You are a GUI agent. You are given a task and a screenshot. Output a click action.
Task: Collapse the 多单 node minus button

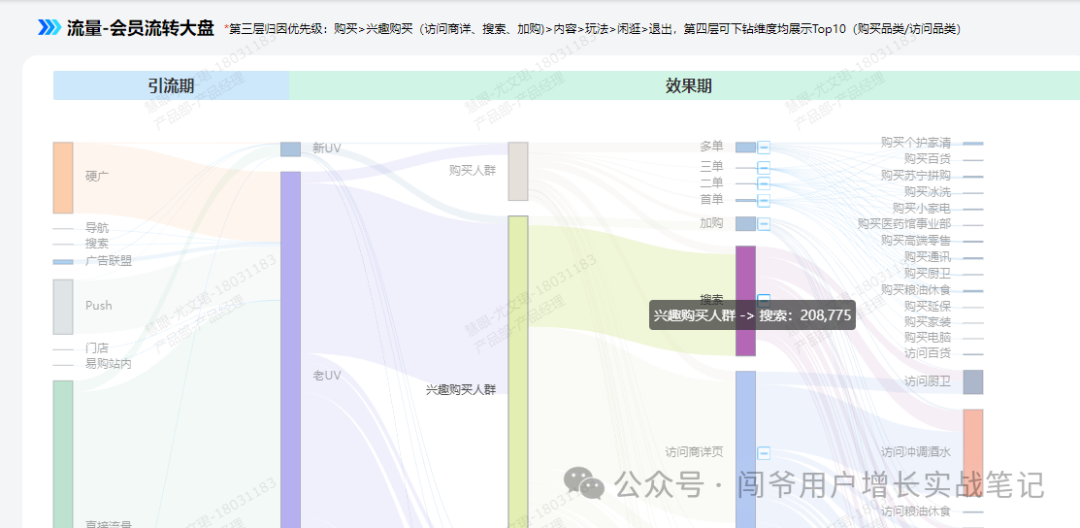[x=764, y=147]
